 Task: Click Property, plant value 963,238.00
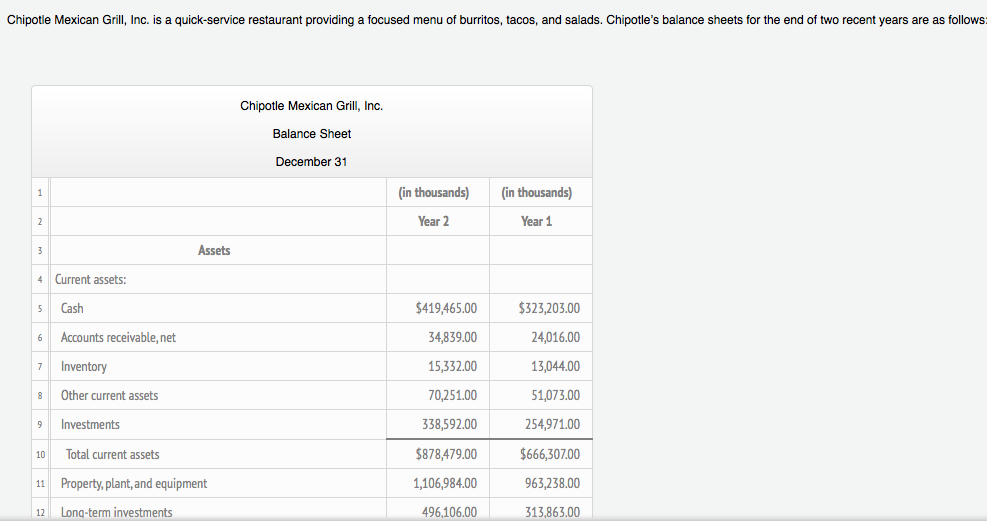point(553,483)
